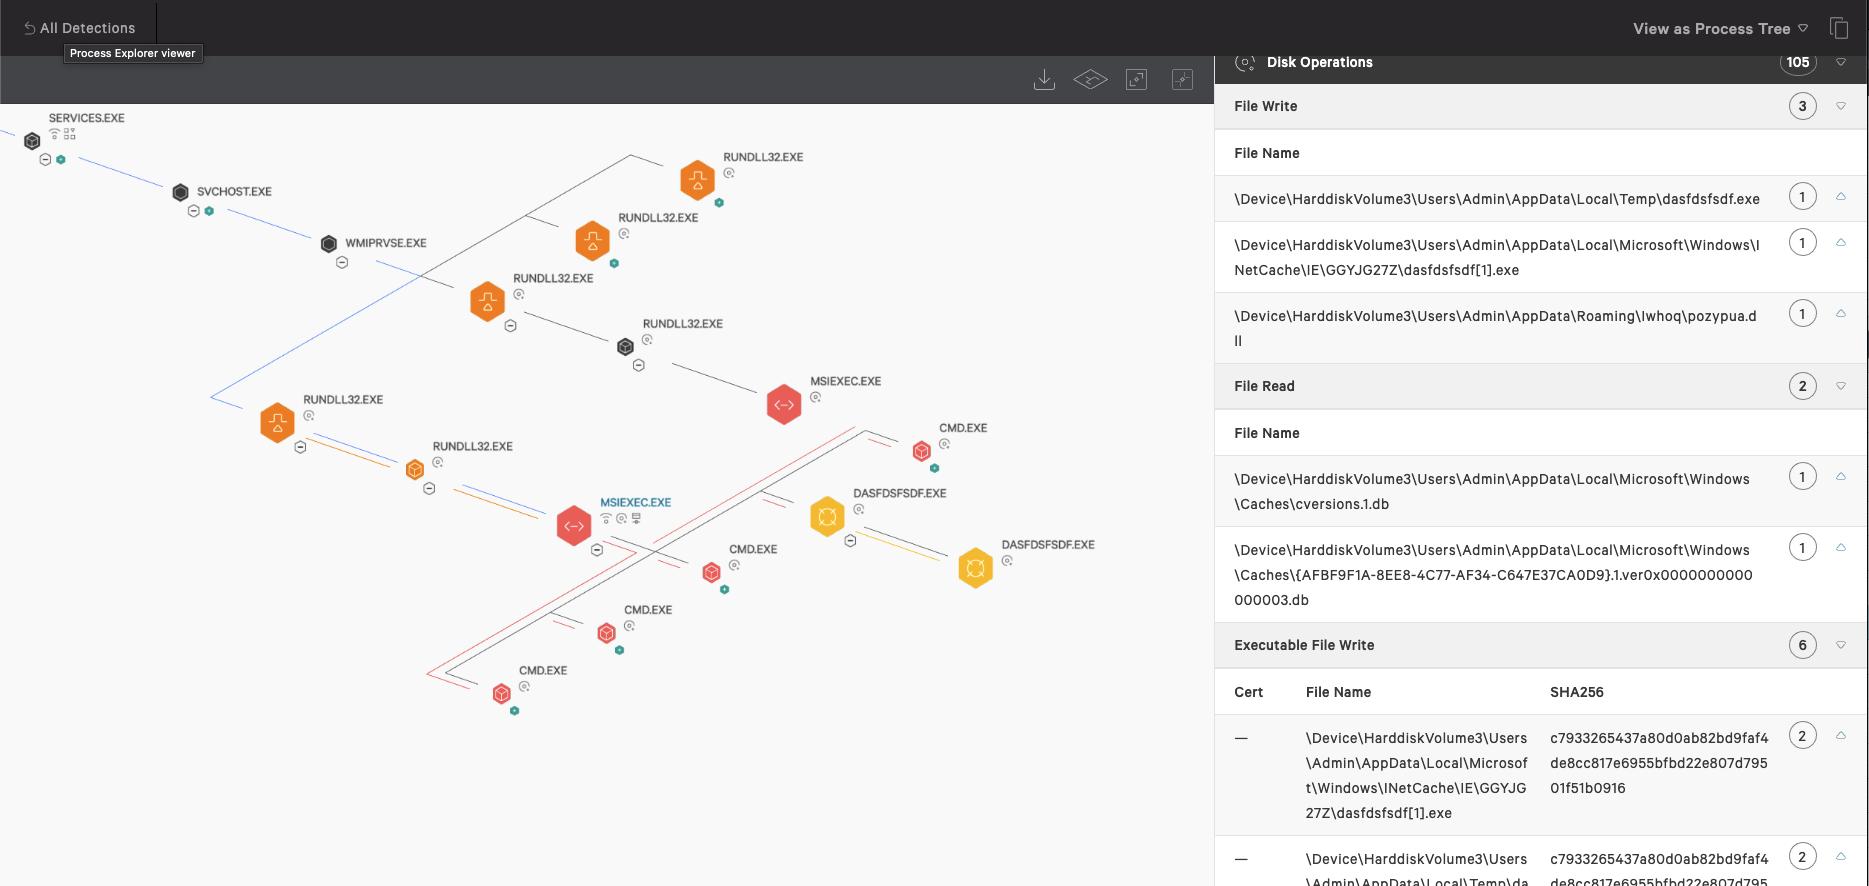Collapse the Disk Operations section
The image size is (1869, 886).
1841,62
